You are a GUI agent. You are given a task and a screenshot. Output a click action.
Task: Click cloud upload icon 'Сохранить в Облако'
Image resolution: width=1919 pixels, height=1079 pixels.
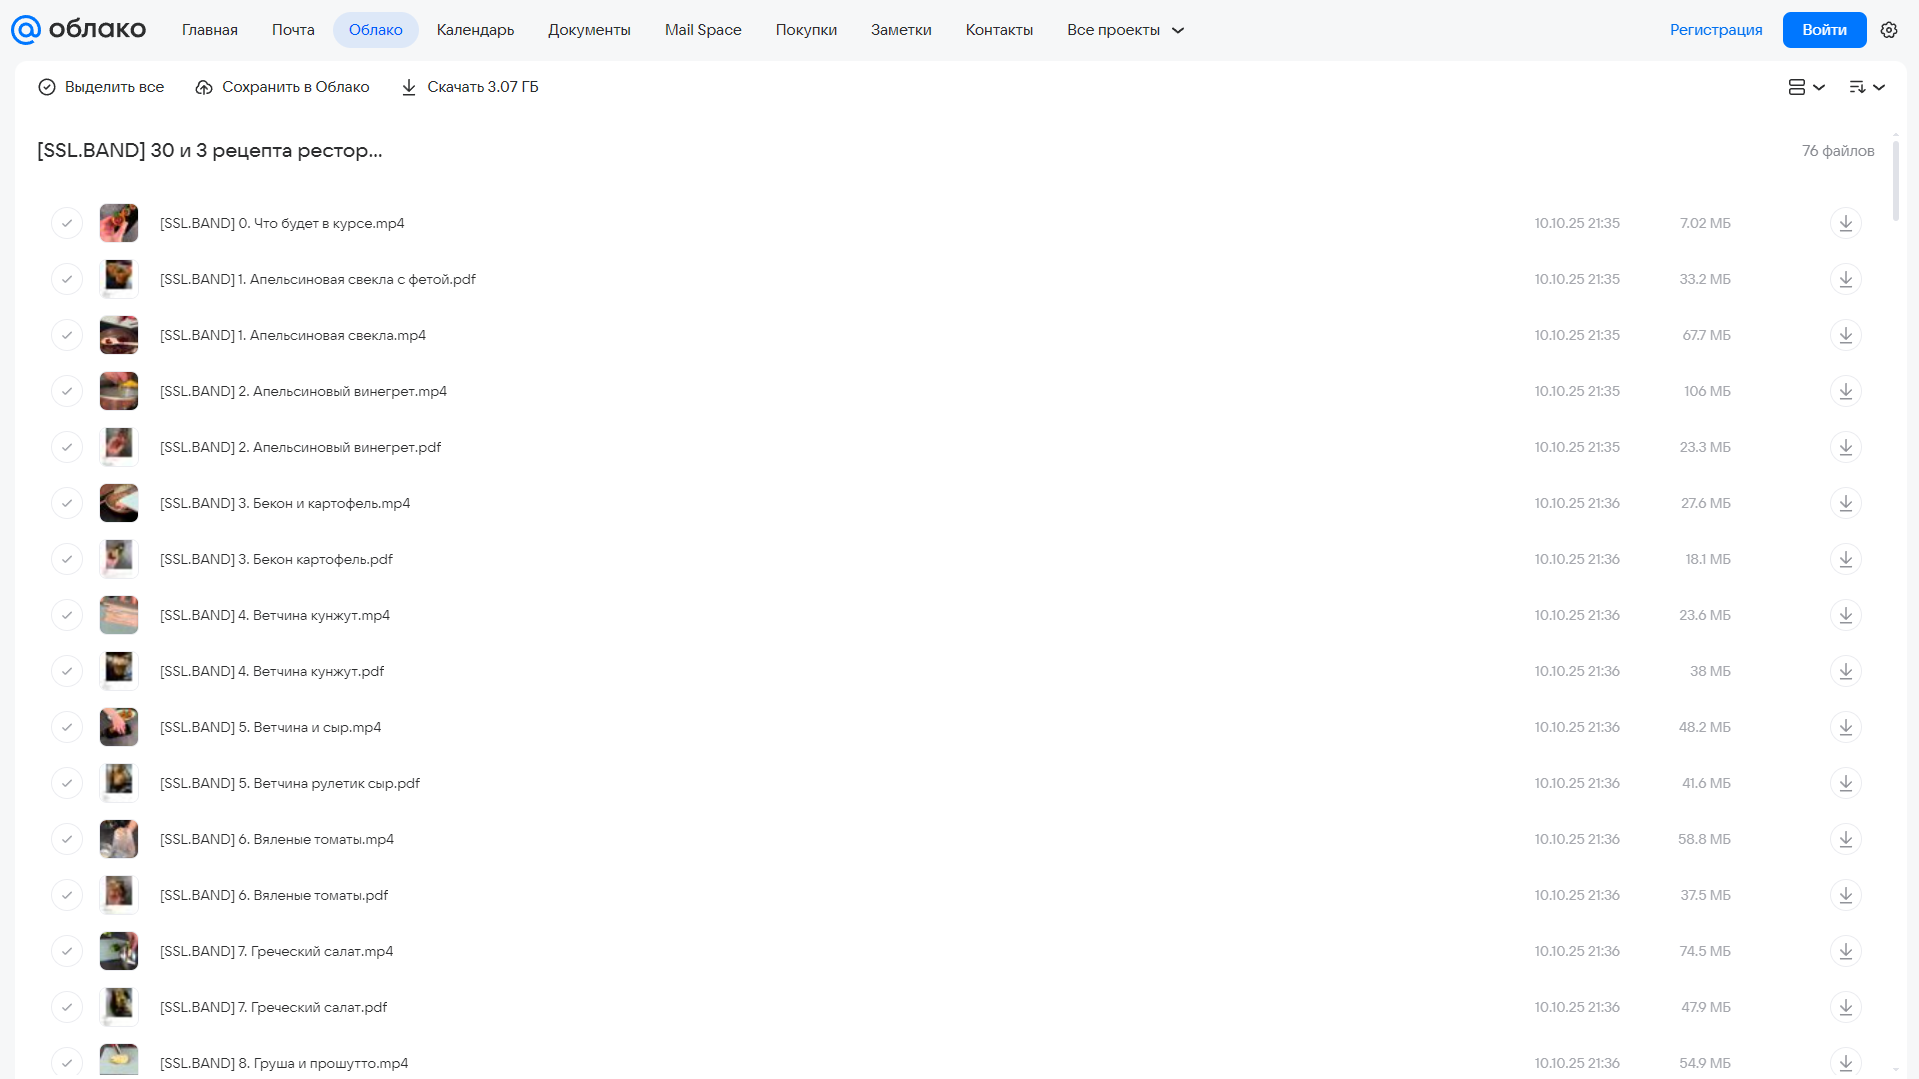(x=204, y=87)
